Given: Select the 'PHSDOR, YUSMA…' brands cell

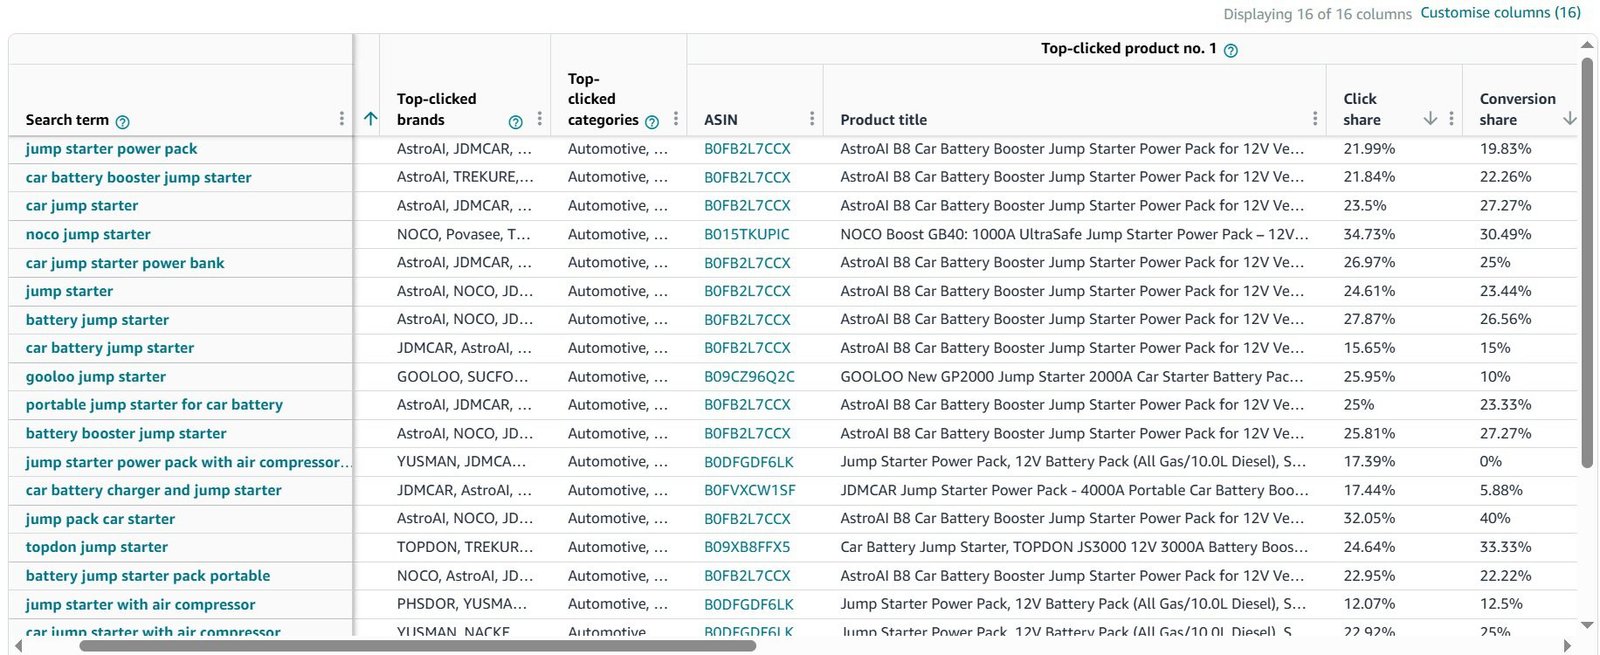Looking at the screenshot, I should coord(461,605).
